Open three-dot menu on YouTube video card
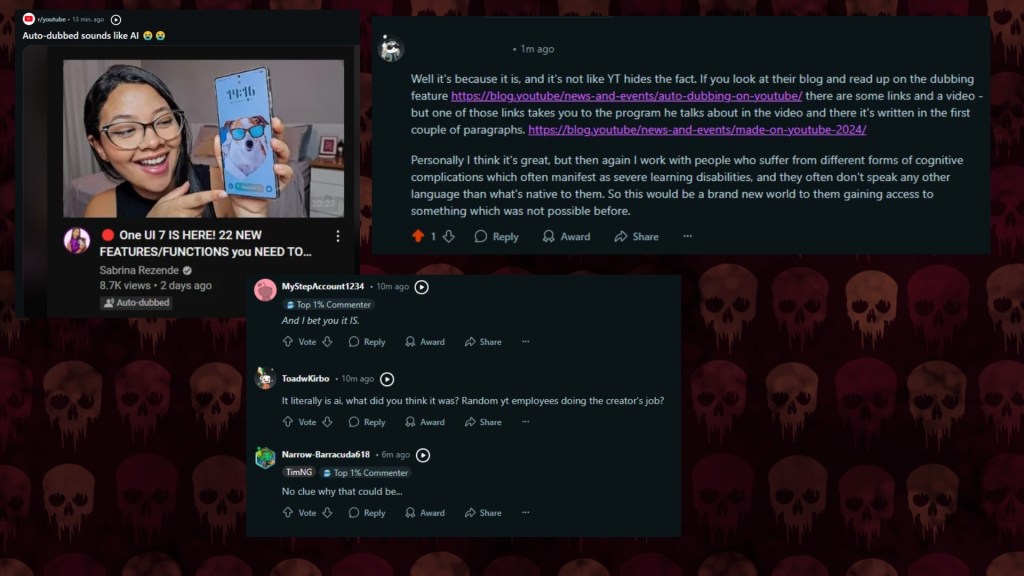This screenshot has height=576, width=1024. (x=338, y=236)
